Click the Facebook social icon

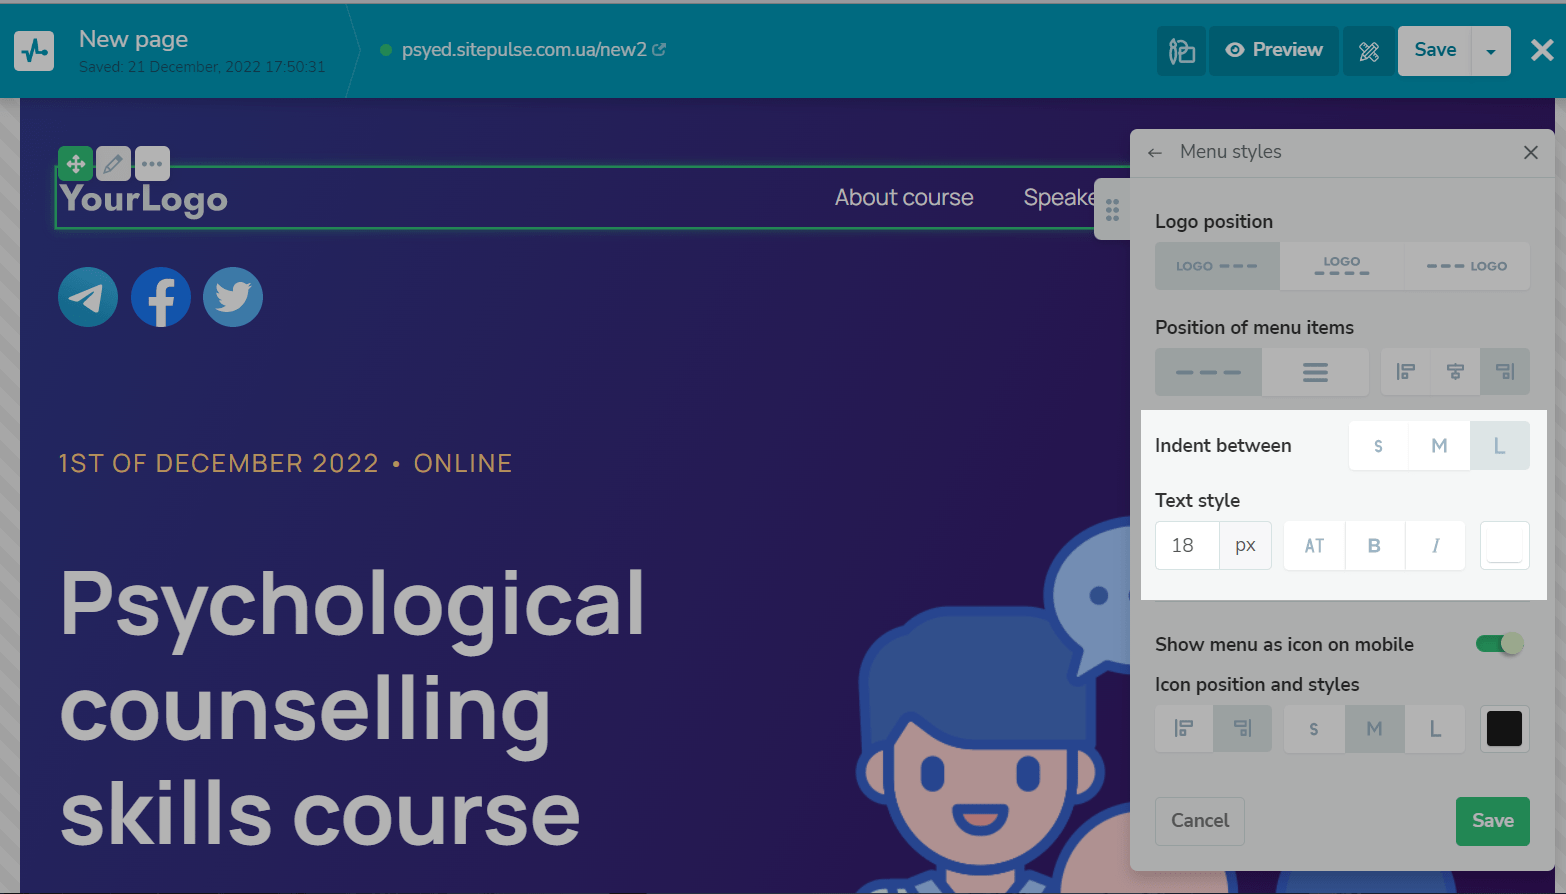click(161, 297)
